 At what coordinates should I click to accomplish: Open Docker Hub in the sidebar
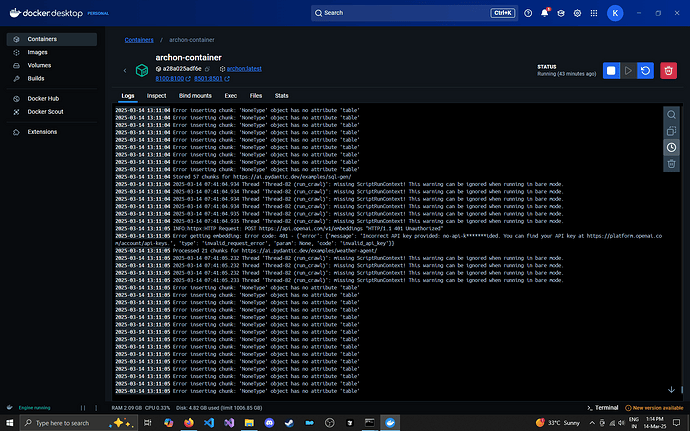click(52, 99)
